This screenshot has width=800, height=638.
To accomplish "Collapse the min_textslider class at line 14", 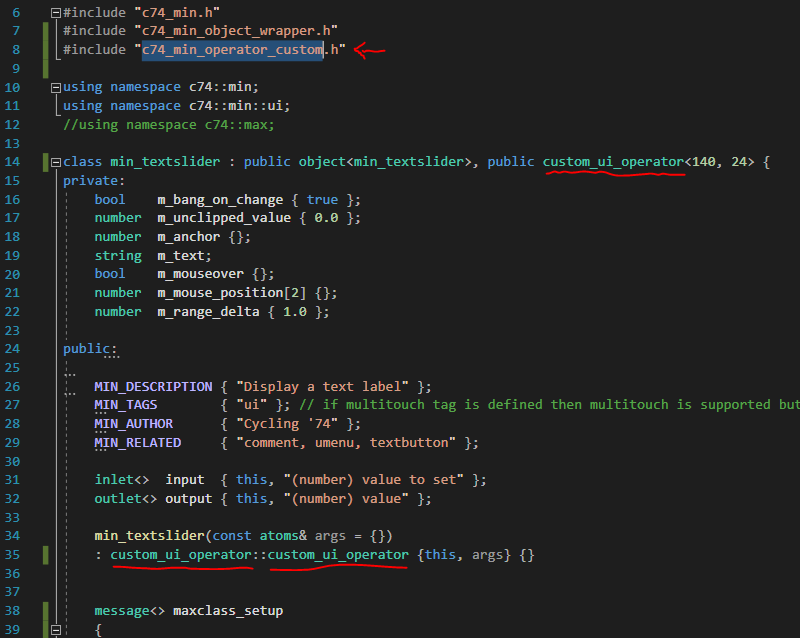I will tap(56, 162).
